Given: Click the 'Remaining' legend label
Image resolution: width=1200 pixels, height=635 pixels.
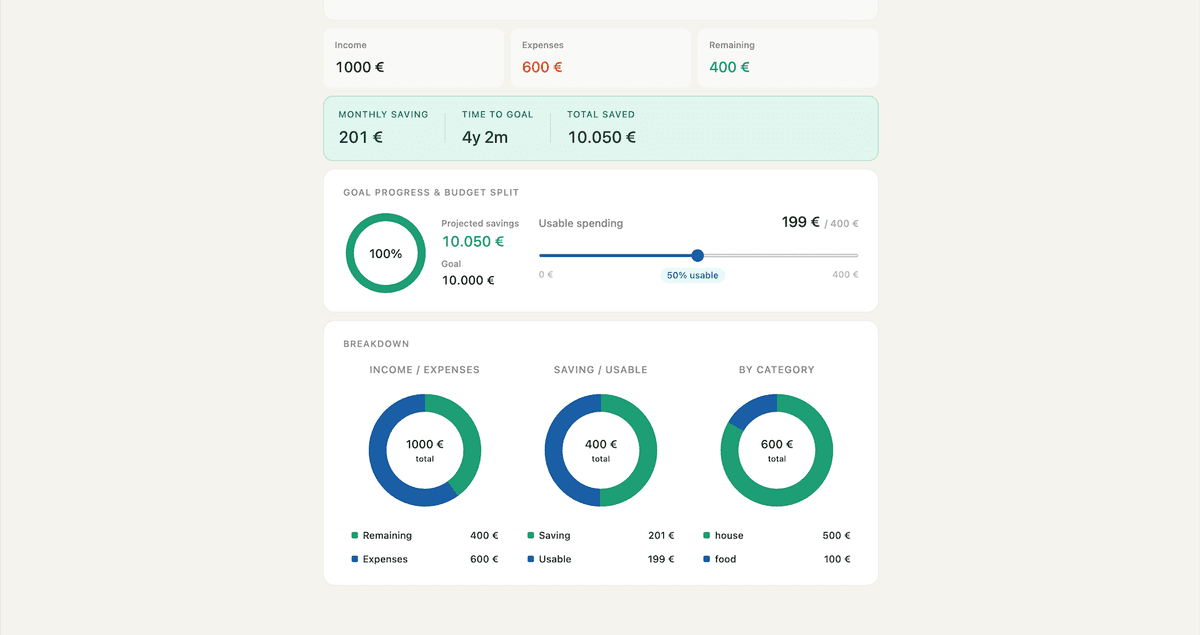Looking at the screenshot, I should 387,536.
